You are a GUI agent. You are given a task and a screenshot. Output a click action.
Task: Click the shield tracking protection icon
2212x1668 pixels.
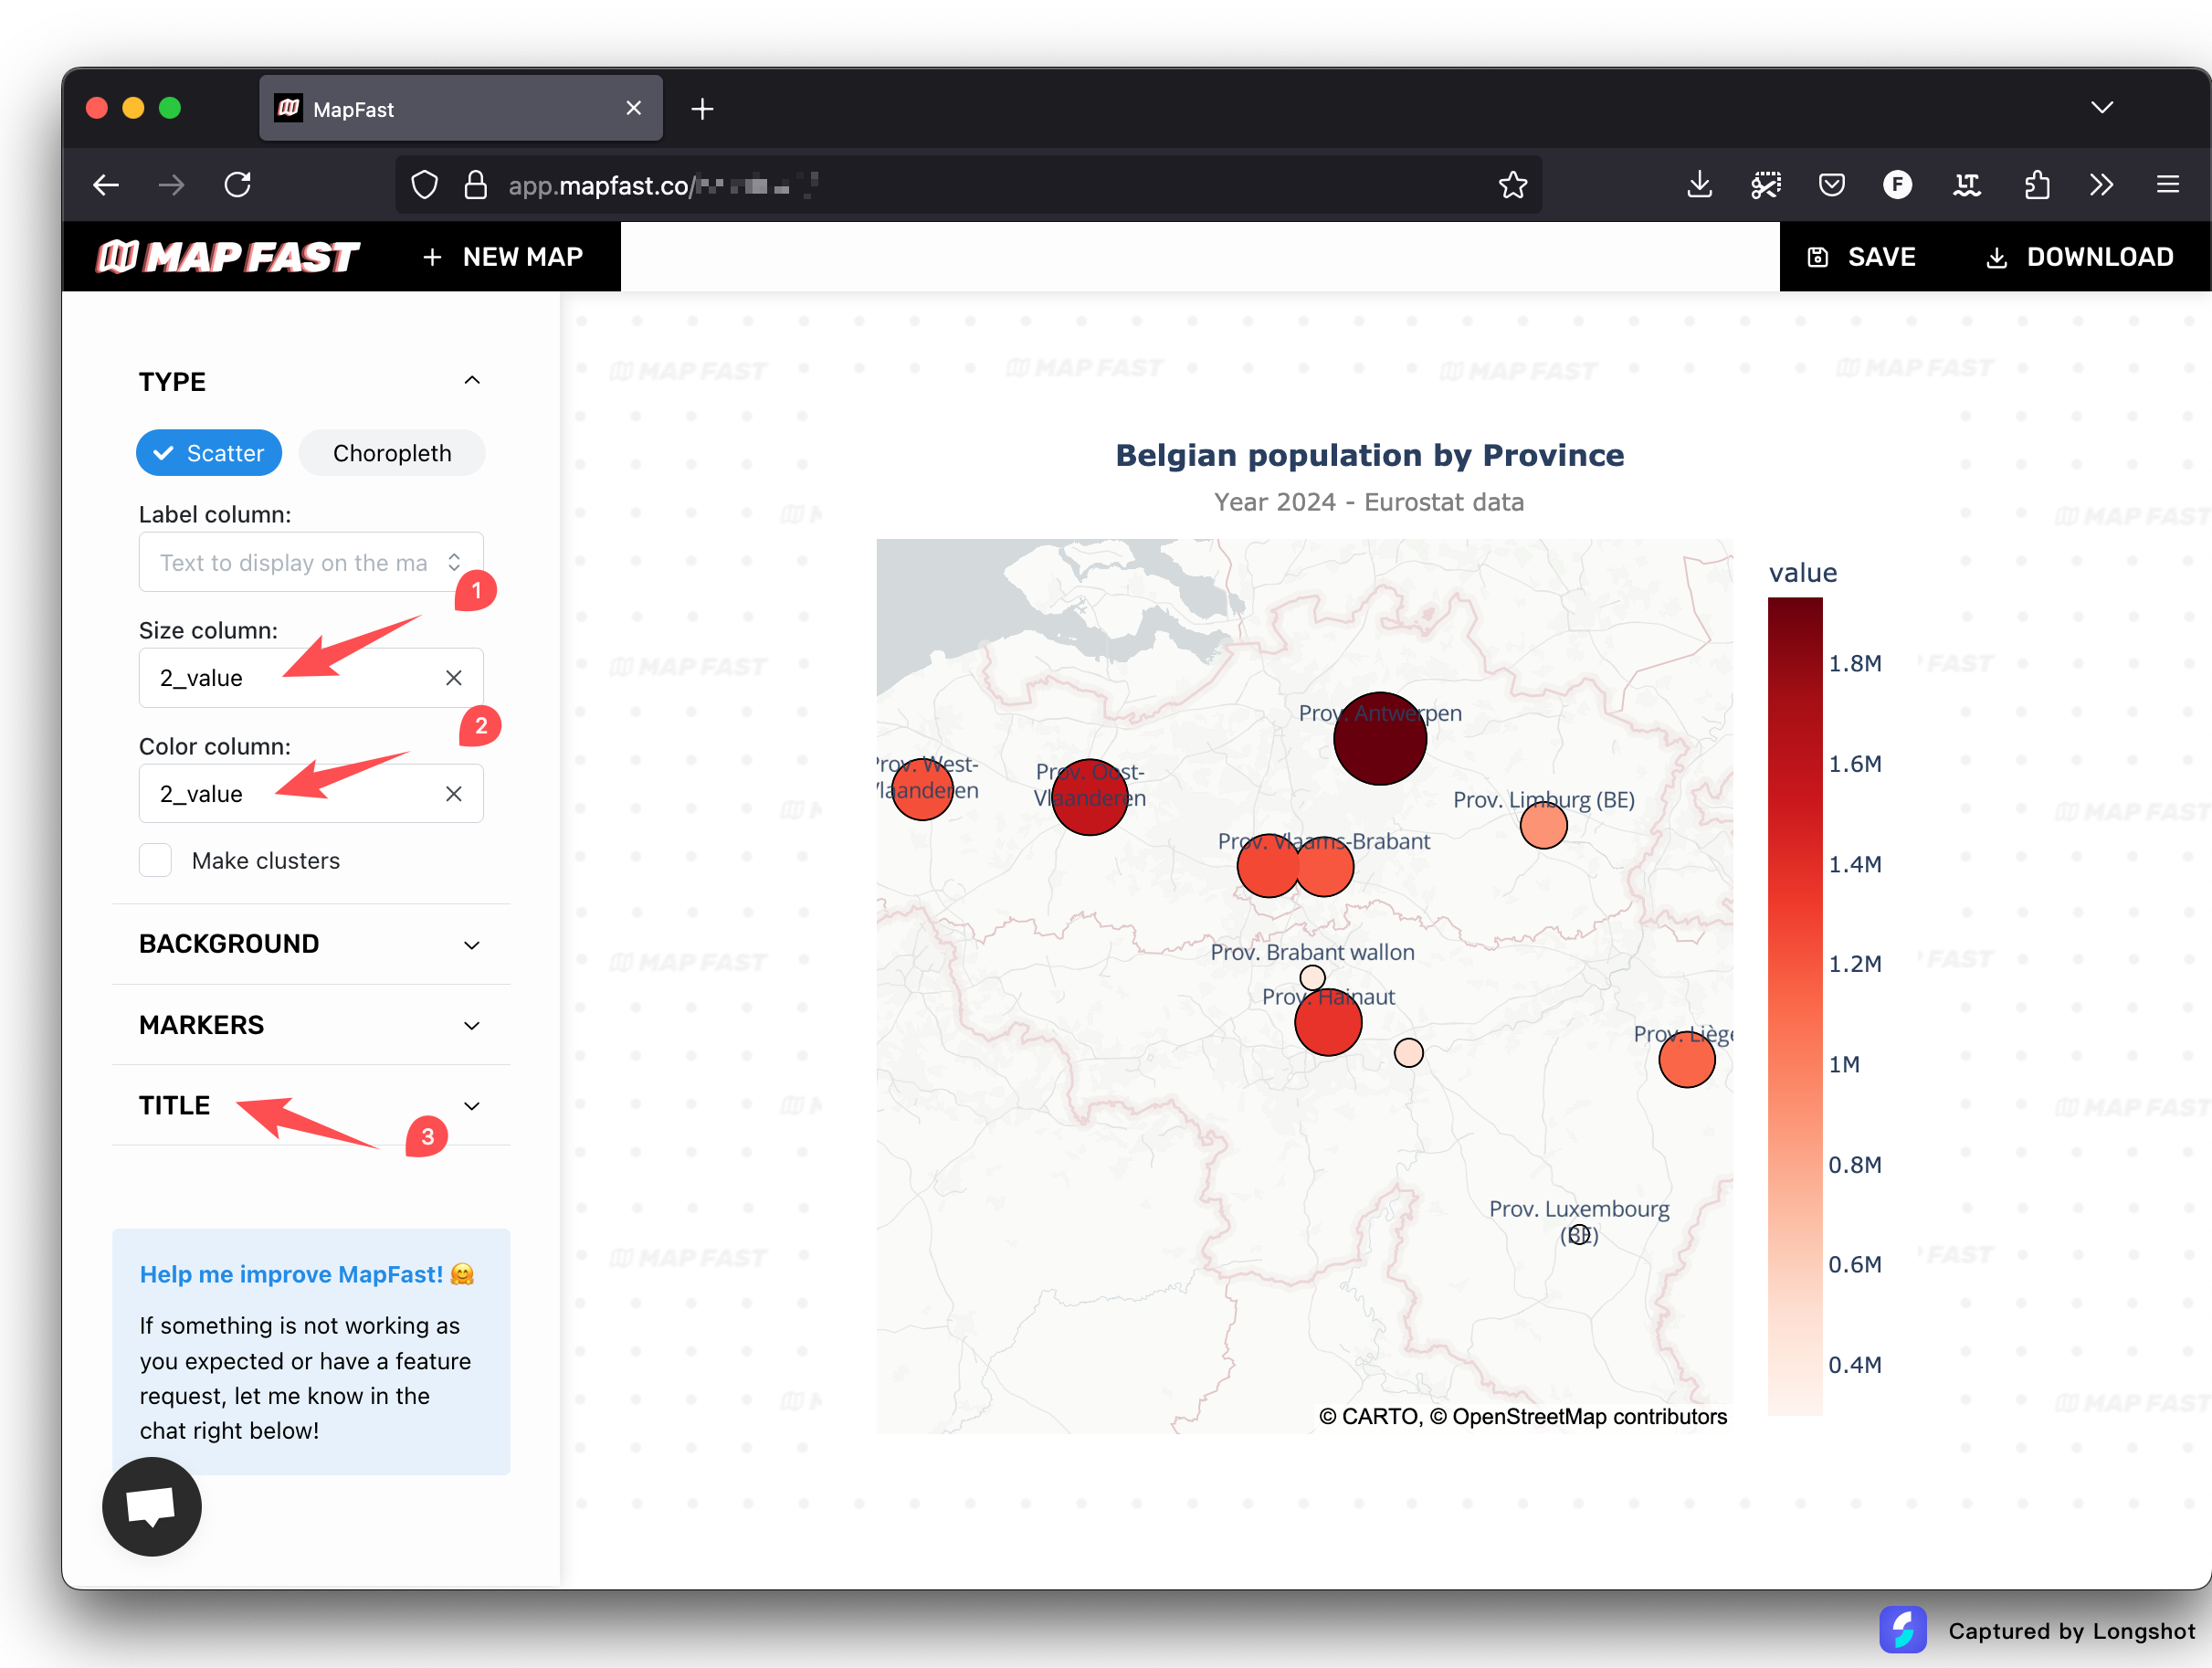pos(425,185)
